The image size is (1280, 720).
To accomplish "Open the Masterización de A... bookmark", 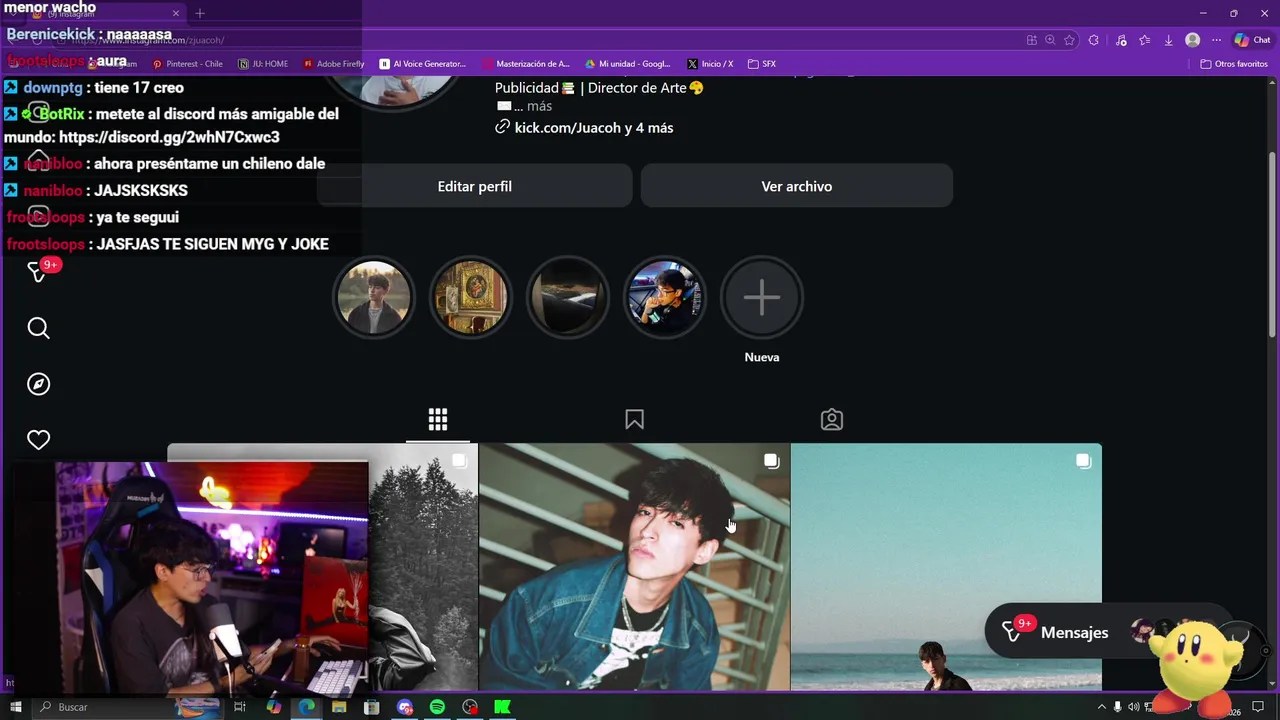I will click(x=525, y=64).
